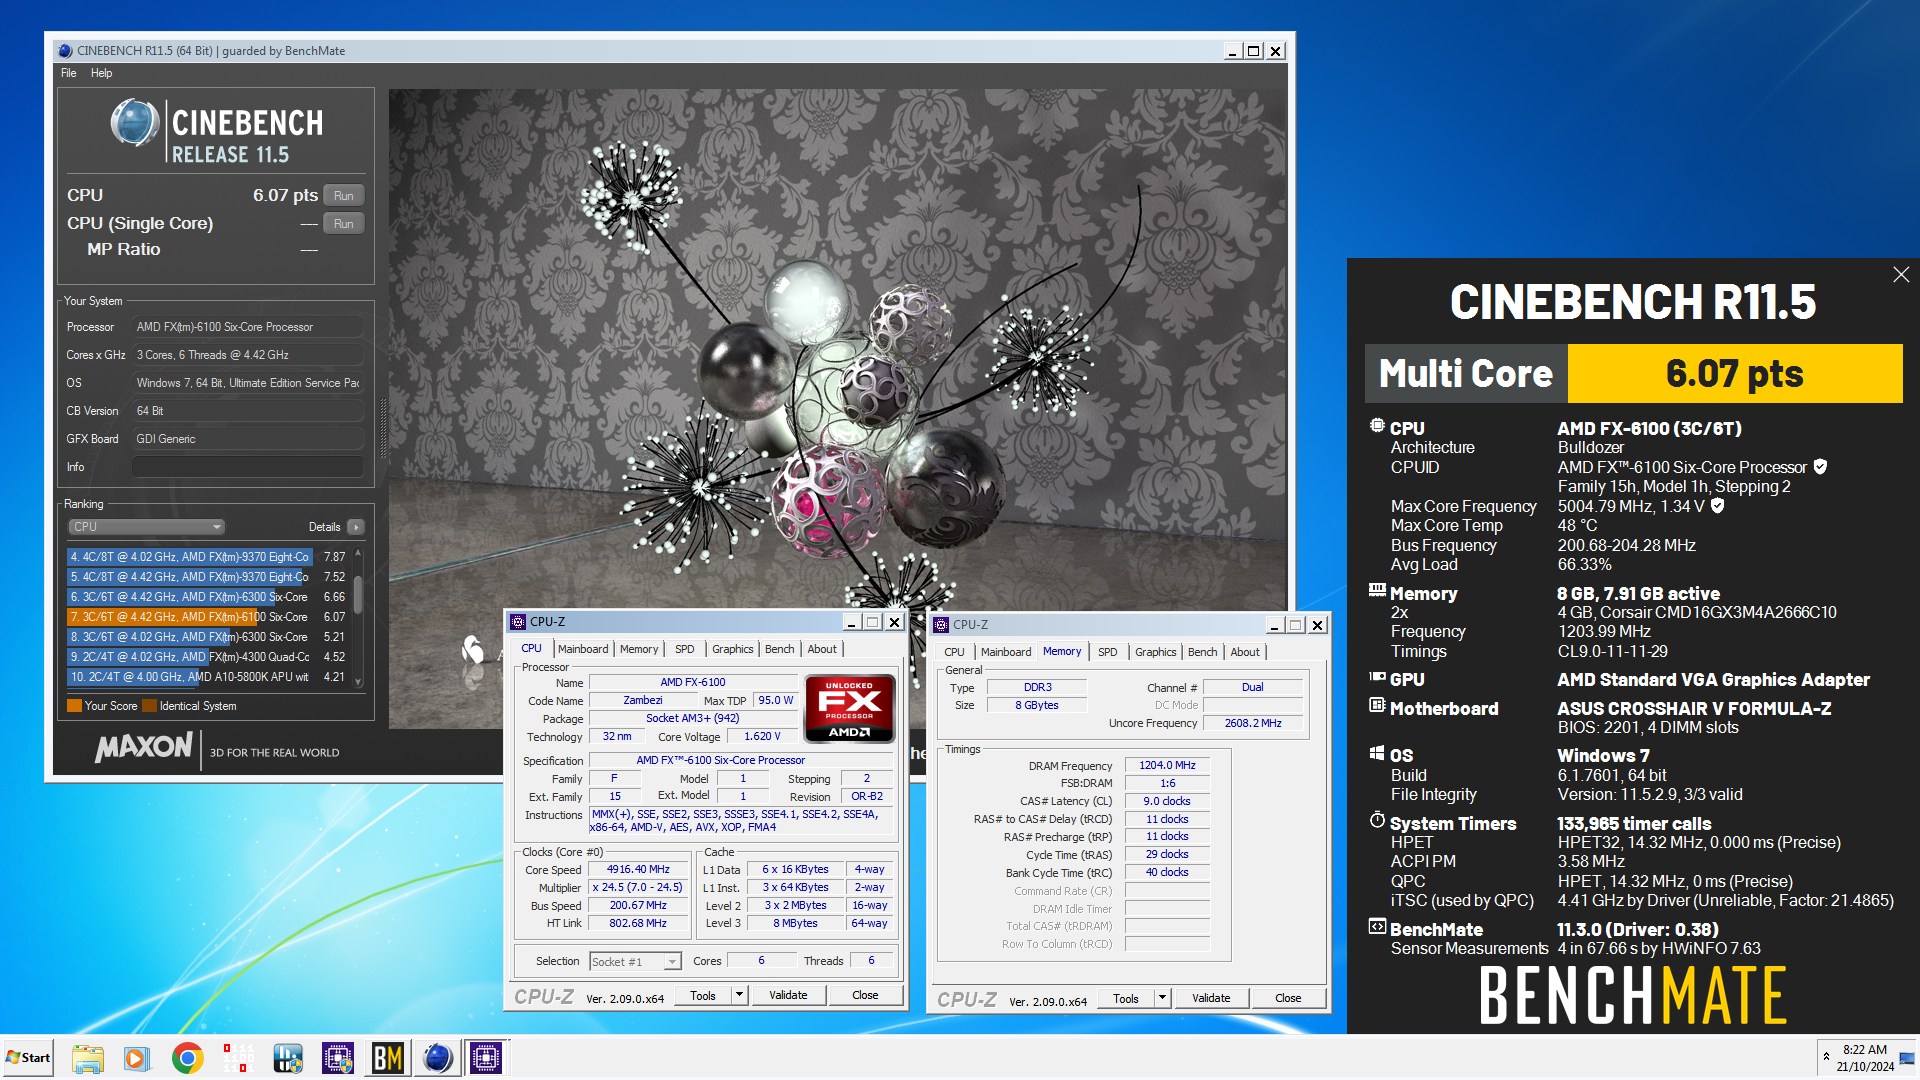Screen dimensions: 1920x1080
Task: Open the Start menu
Action: click(28, 1058)
